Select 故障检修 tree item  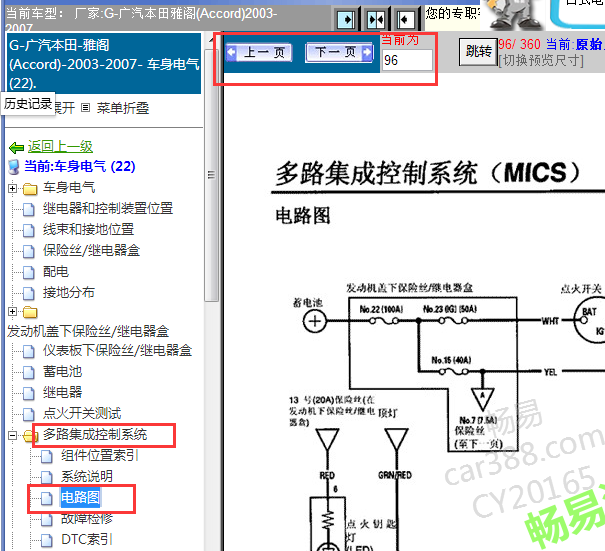click(87, 519)
